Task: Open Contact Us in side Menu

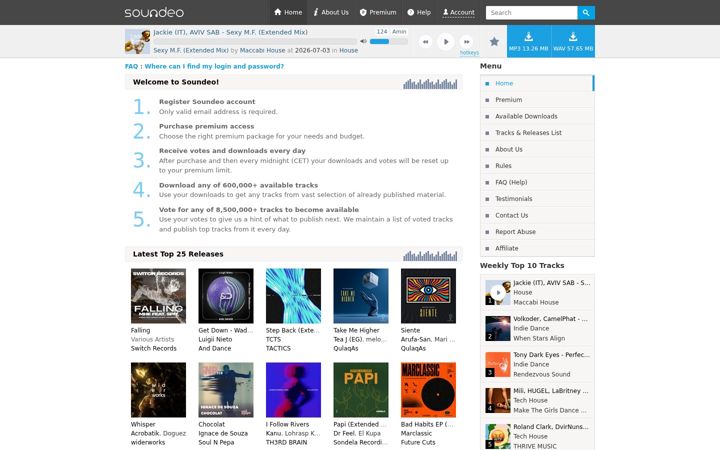Action: pyautogui.click(x=537, y=215)
